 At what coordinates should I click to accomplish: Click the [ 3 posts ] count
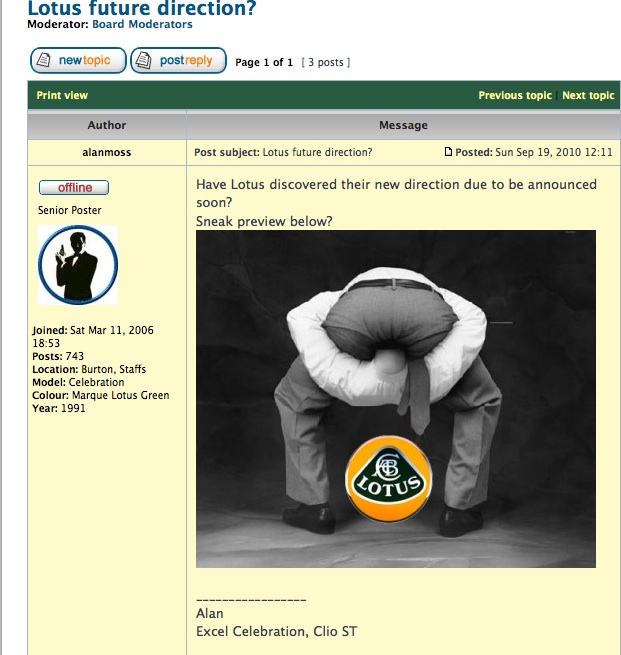(326, 62)
